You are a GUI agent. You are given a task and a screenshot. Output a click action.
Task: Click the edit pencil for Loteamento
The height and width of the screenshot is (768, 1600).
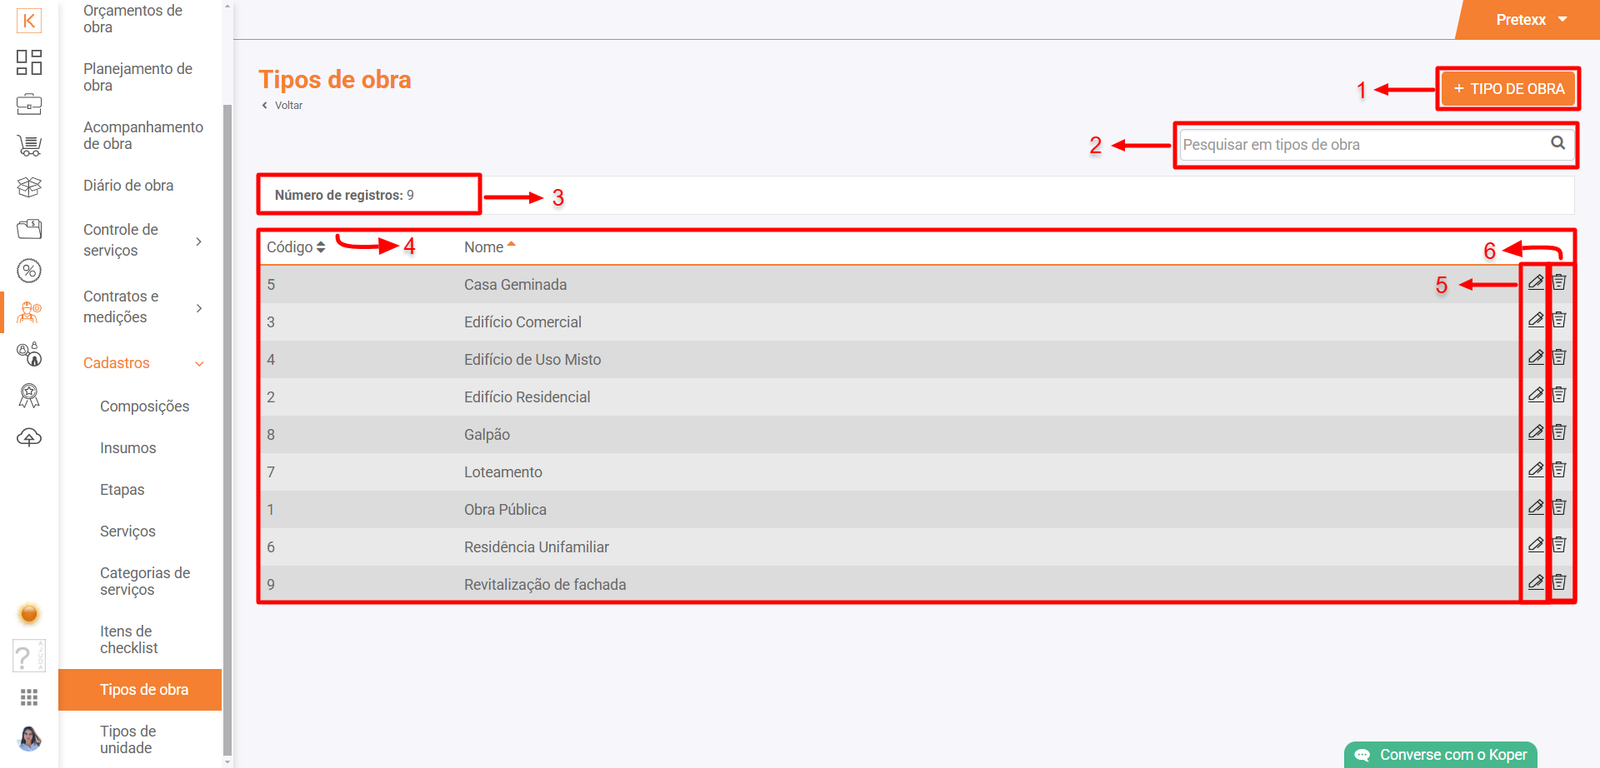[x=1535, y=470]
